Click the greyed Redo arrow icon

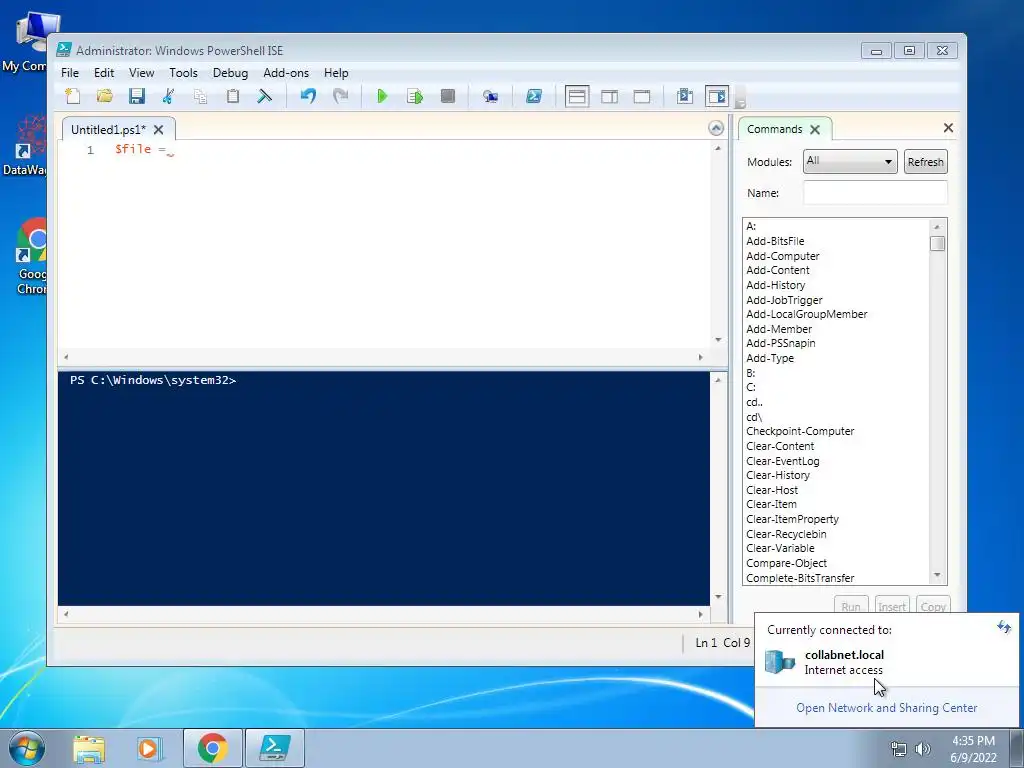(340, 97)
